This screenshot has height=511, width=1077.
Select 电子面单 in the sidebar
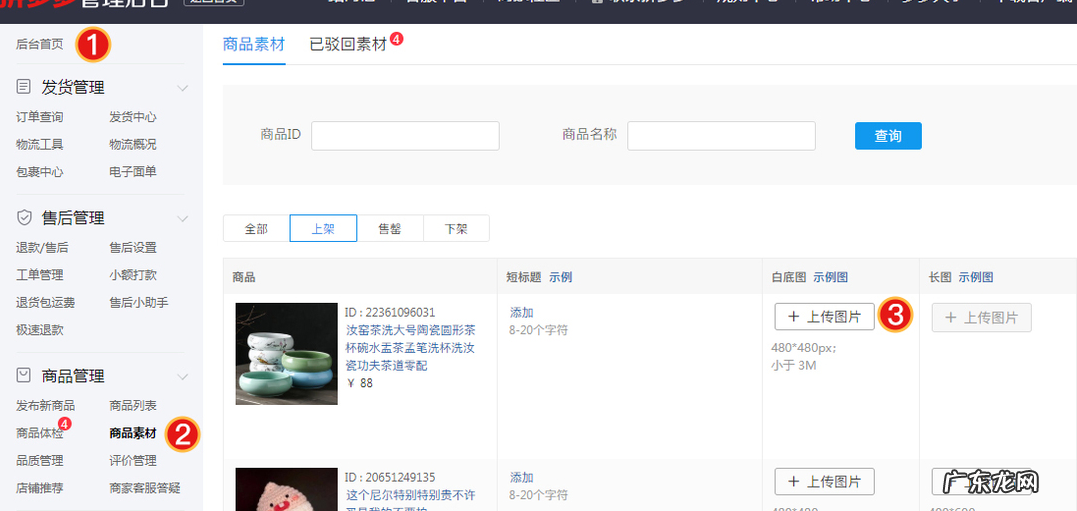(133, 172)
